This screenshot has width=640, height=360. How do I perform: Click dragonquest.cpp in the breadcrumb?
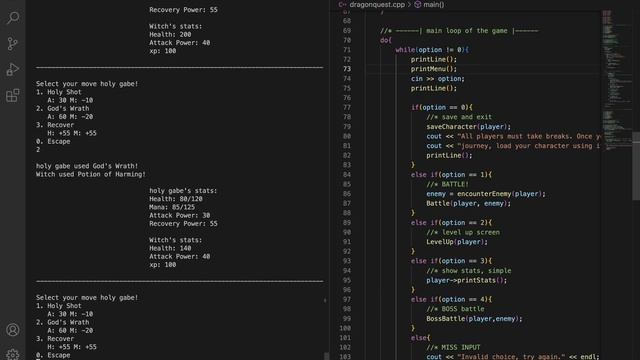tap(377, 4)
